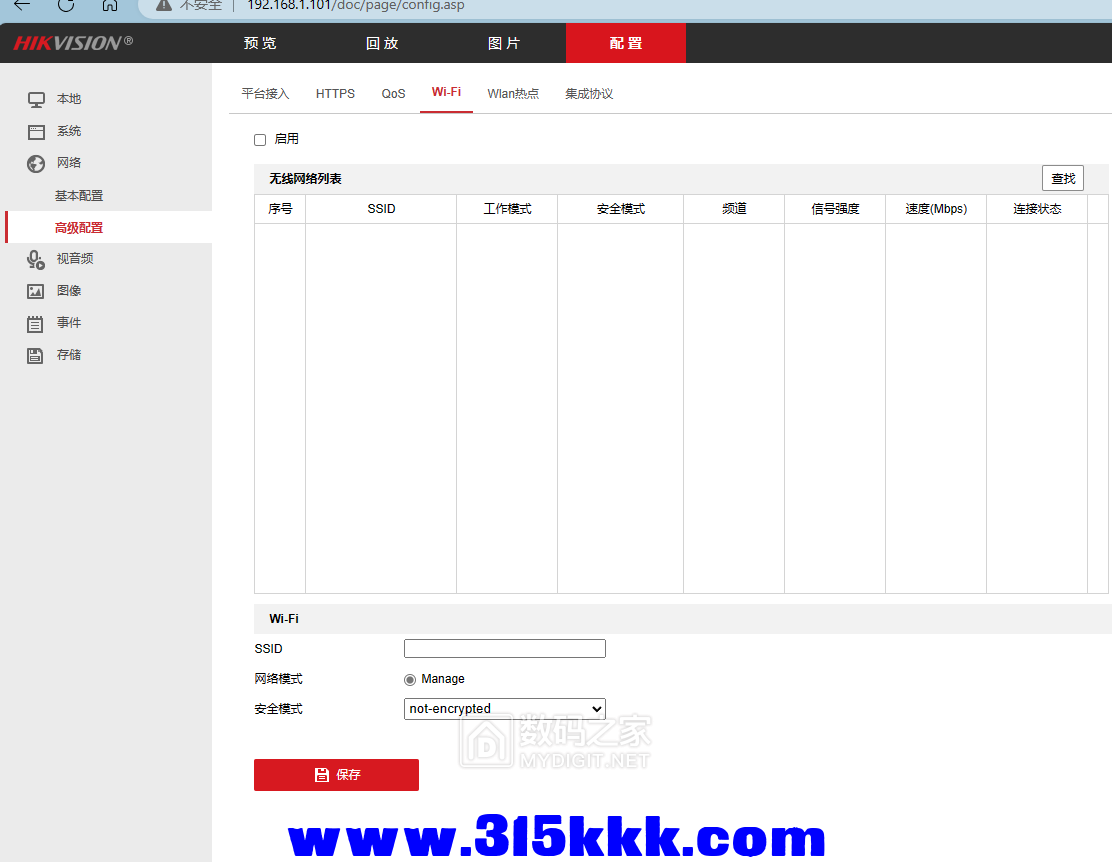Select the Manage network mode radio
This screenshot has height=862, width=1112.
[x=410, y=680]
